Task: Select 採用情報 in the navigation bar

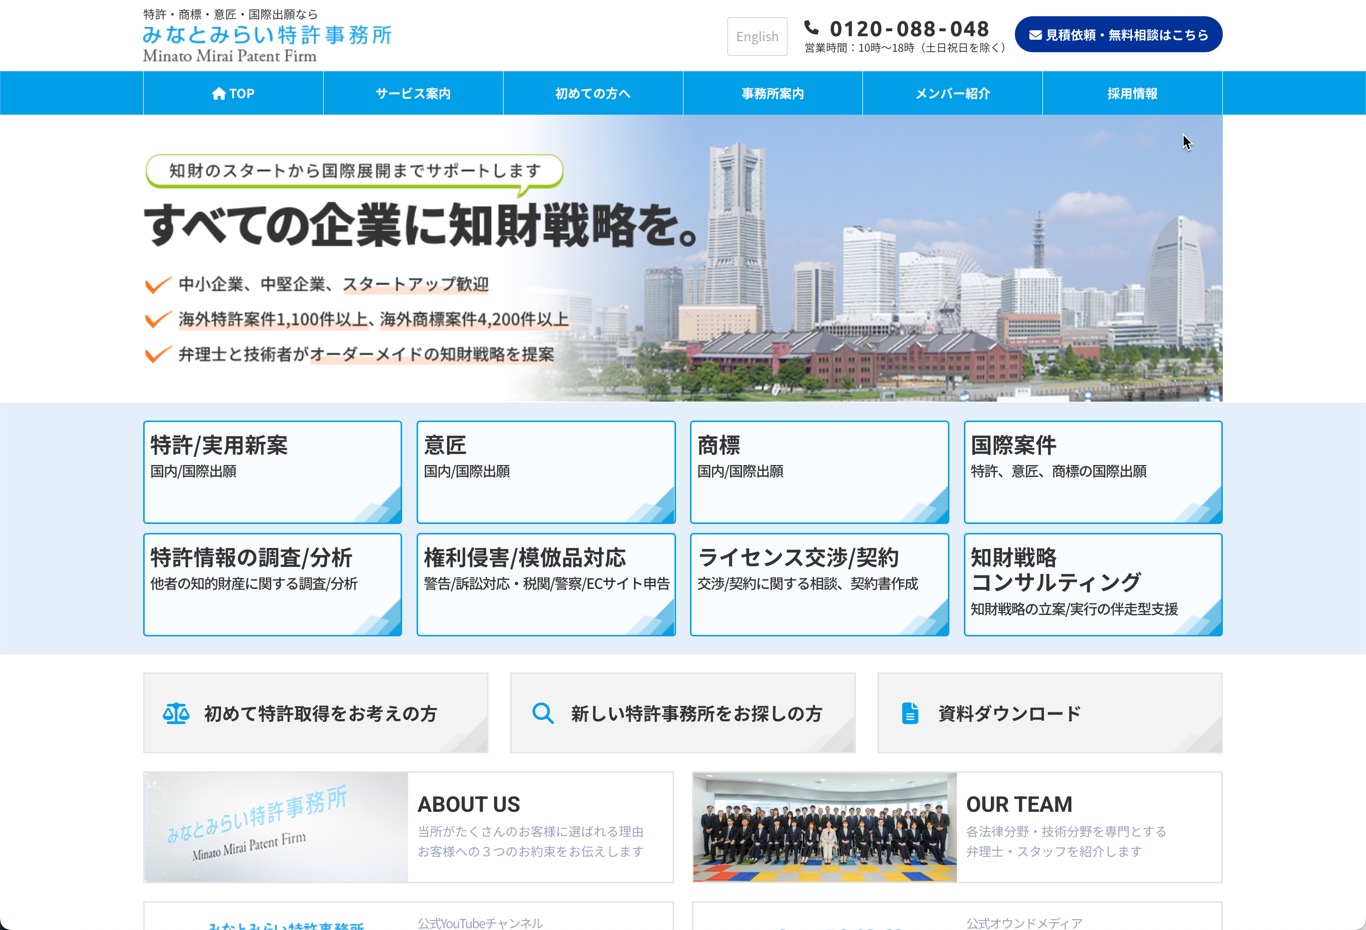Action: coord(1132,94)
